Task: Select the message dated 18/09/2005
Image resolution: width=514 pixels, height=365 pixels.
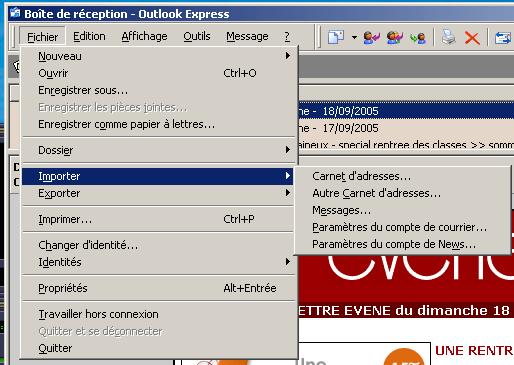Action: tap(406, 111)
